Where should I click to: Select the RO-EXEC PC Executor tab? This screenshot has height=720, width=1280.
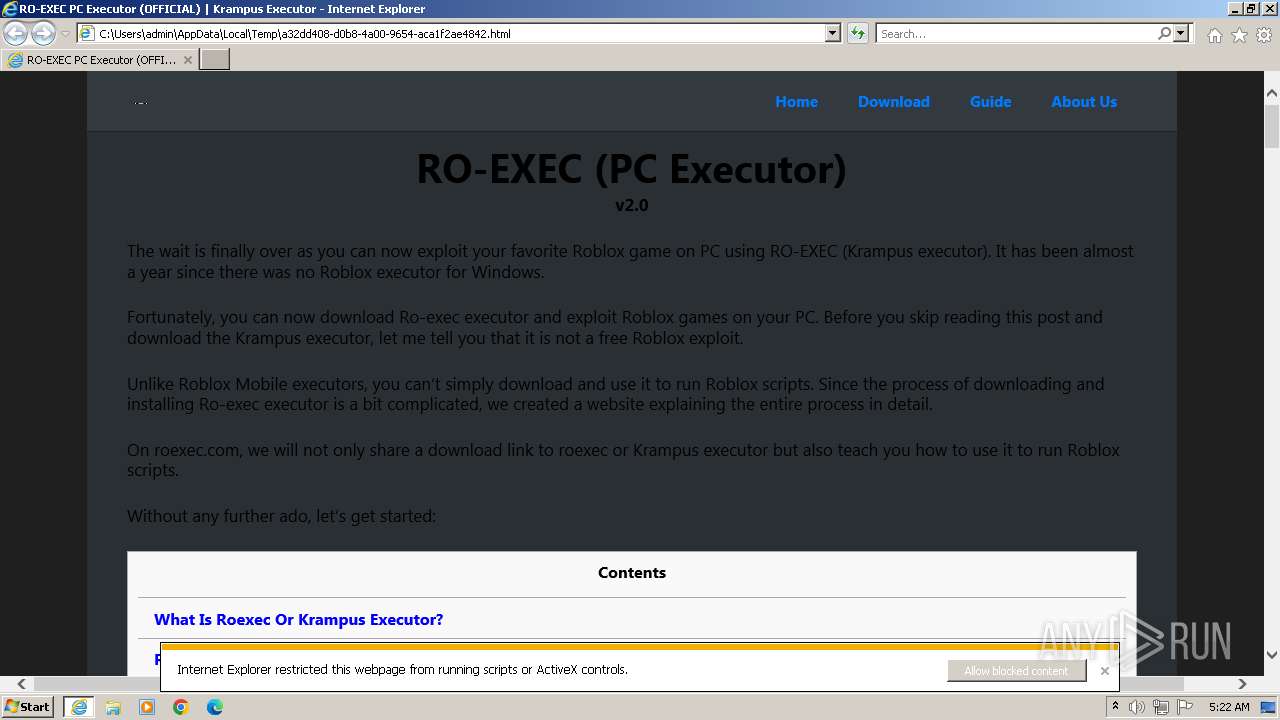[100, 60]
